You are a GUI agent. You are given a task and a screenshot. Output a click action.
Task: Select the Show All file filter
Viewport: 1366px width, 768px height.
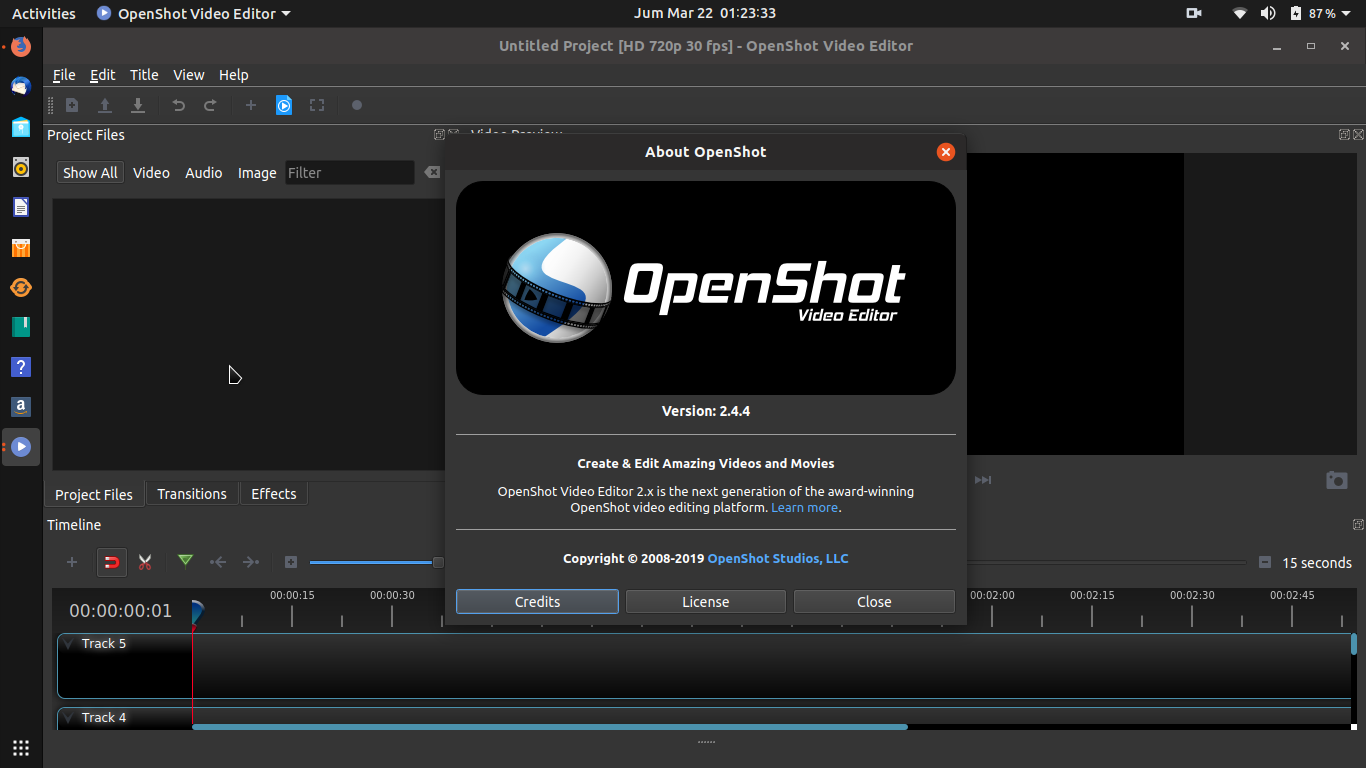tap(90, 173)
